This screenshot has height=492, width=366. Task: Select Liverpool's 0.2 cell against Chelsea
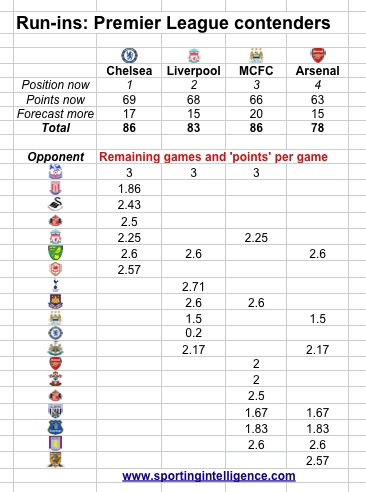[194, 333]
